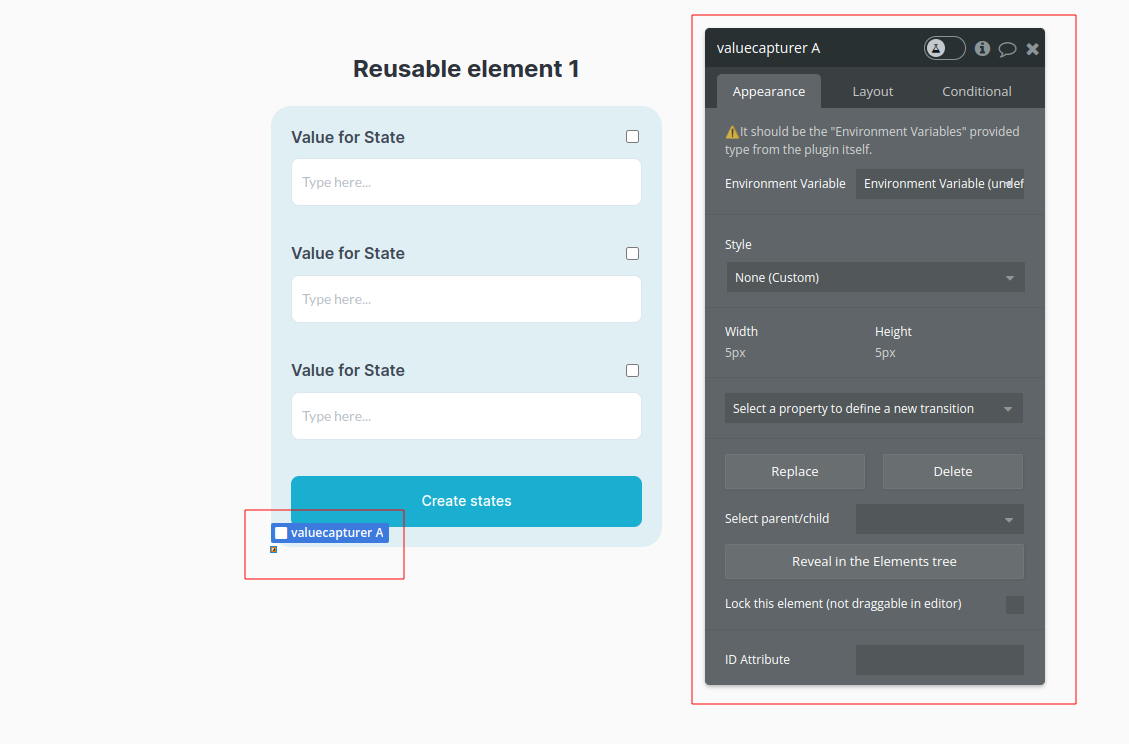Check the first Value for State checkbox

tap(632, 137)
